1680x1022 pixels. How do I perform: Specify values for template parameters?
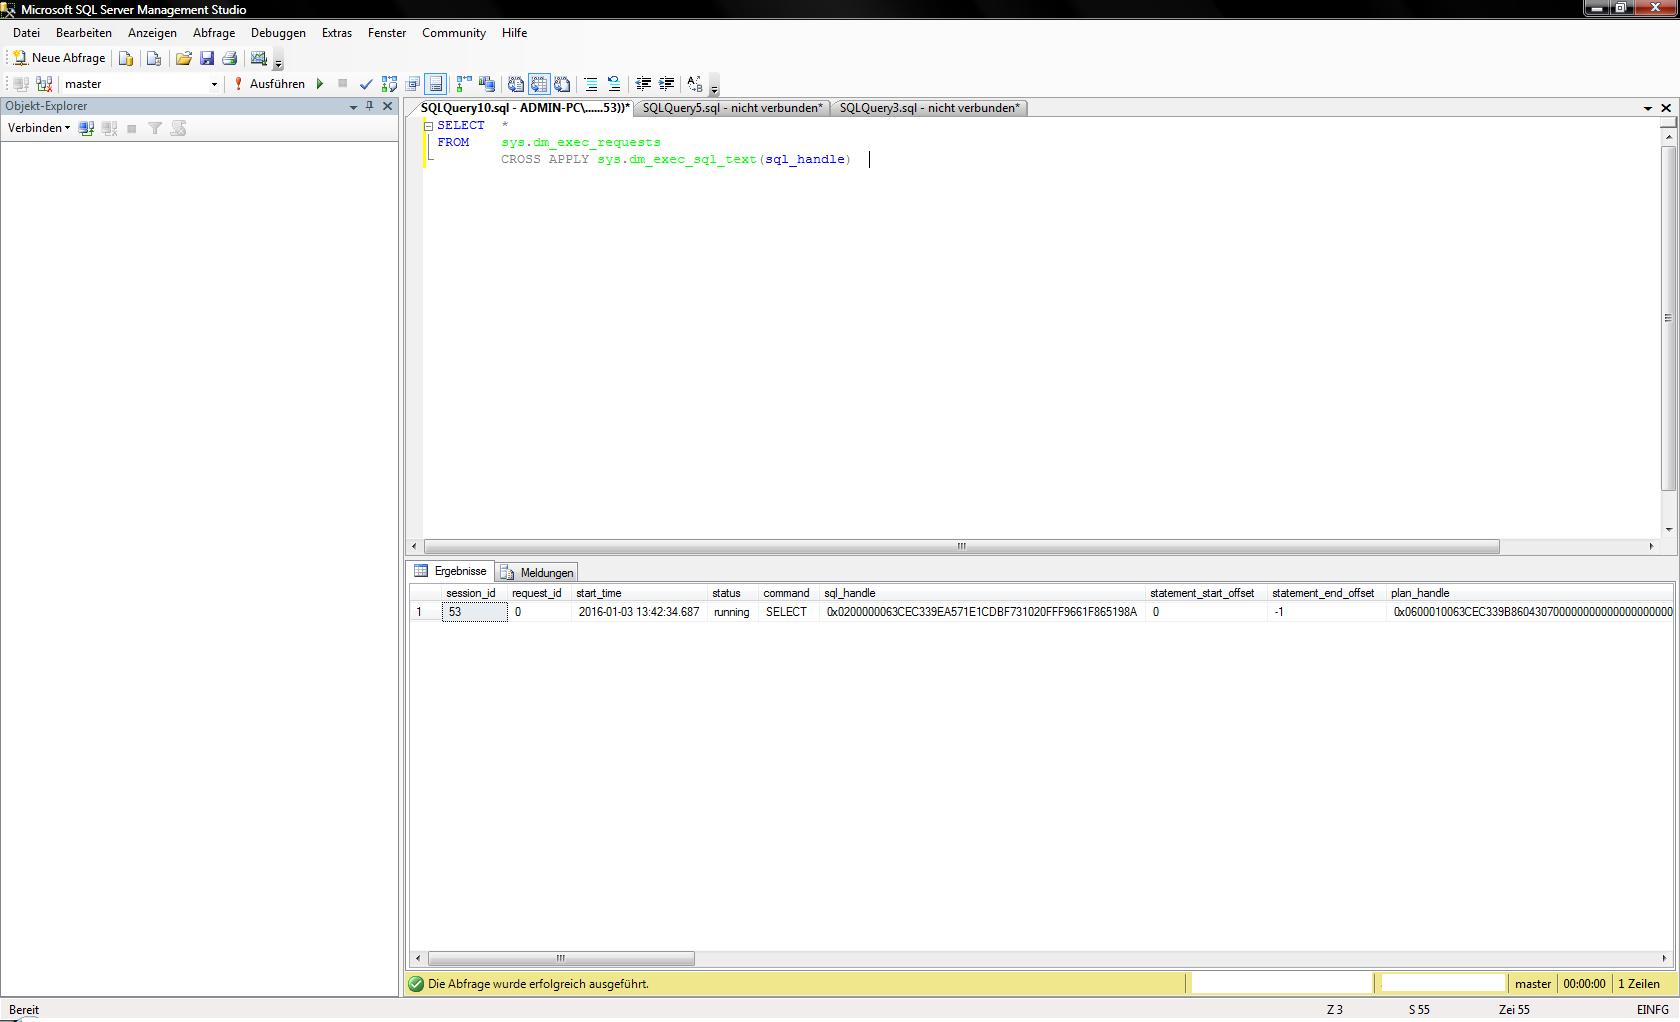(695, 84)
